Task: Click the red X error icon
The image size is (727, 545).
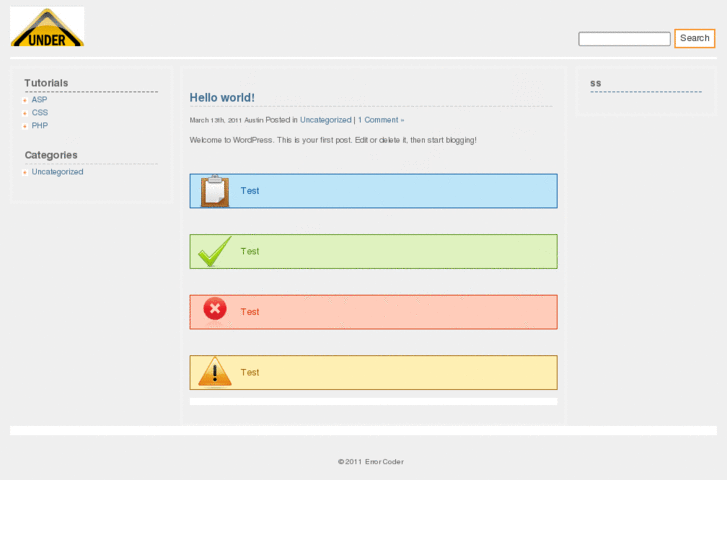Action: [215, 309]
